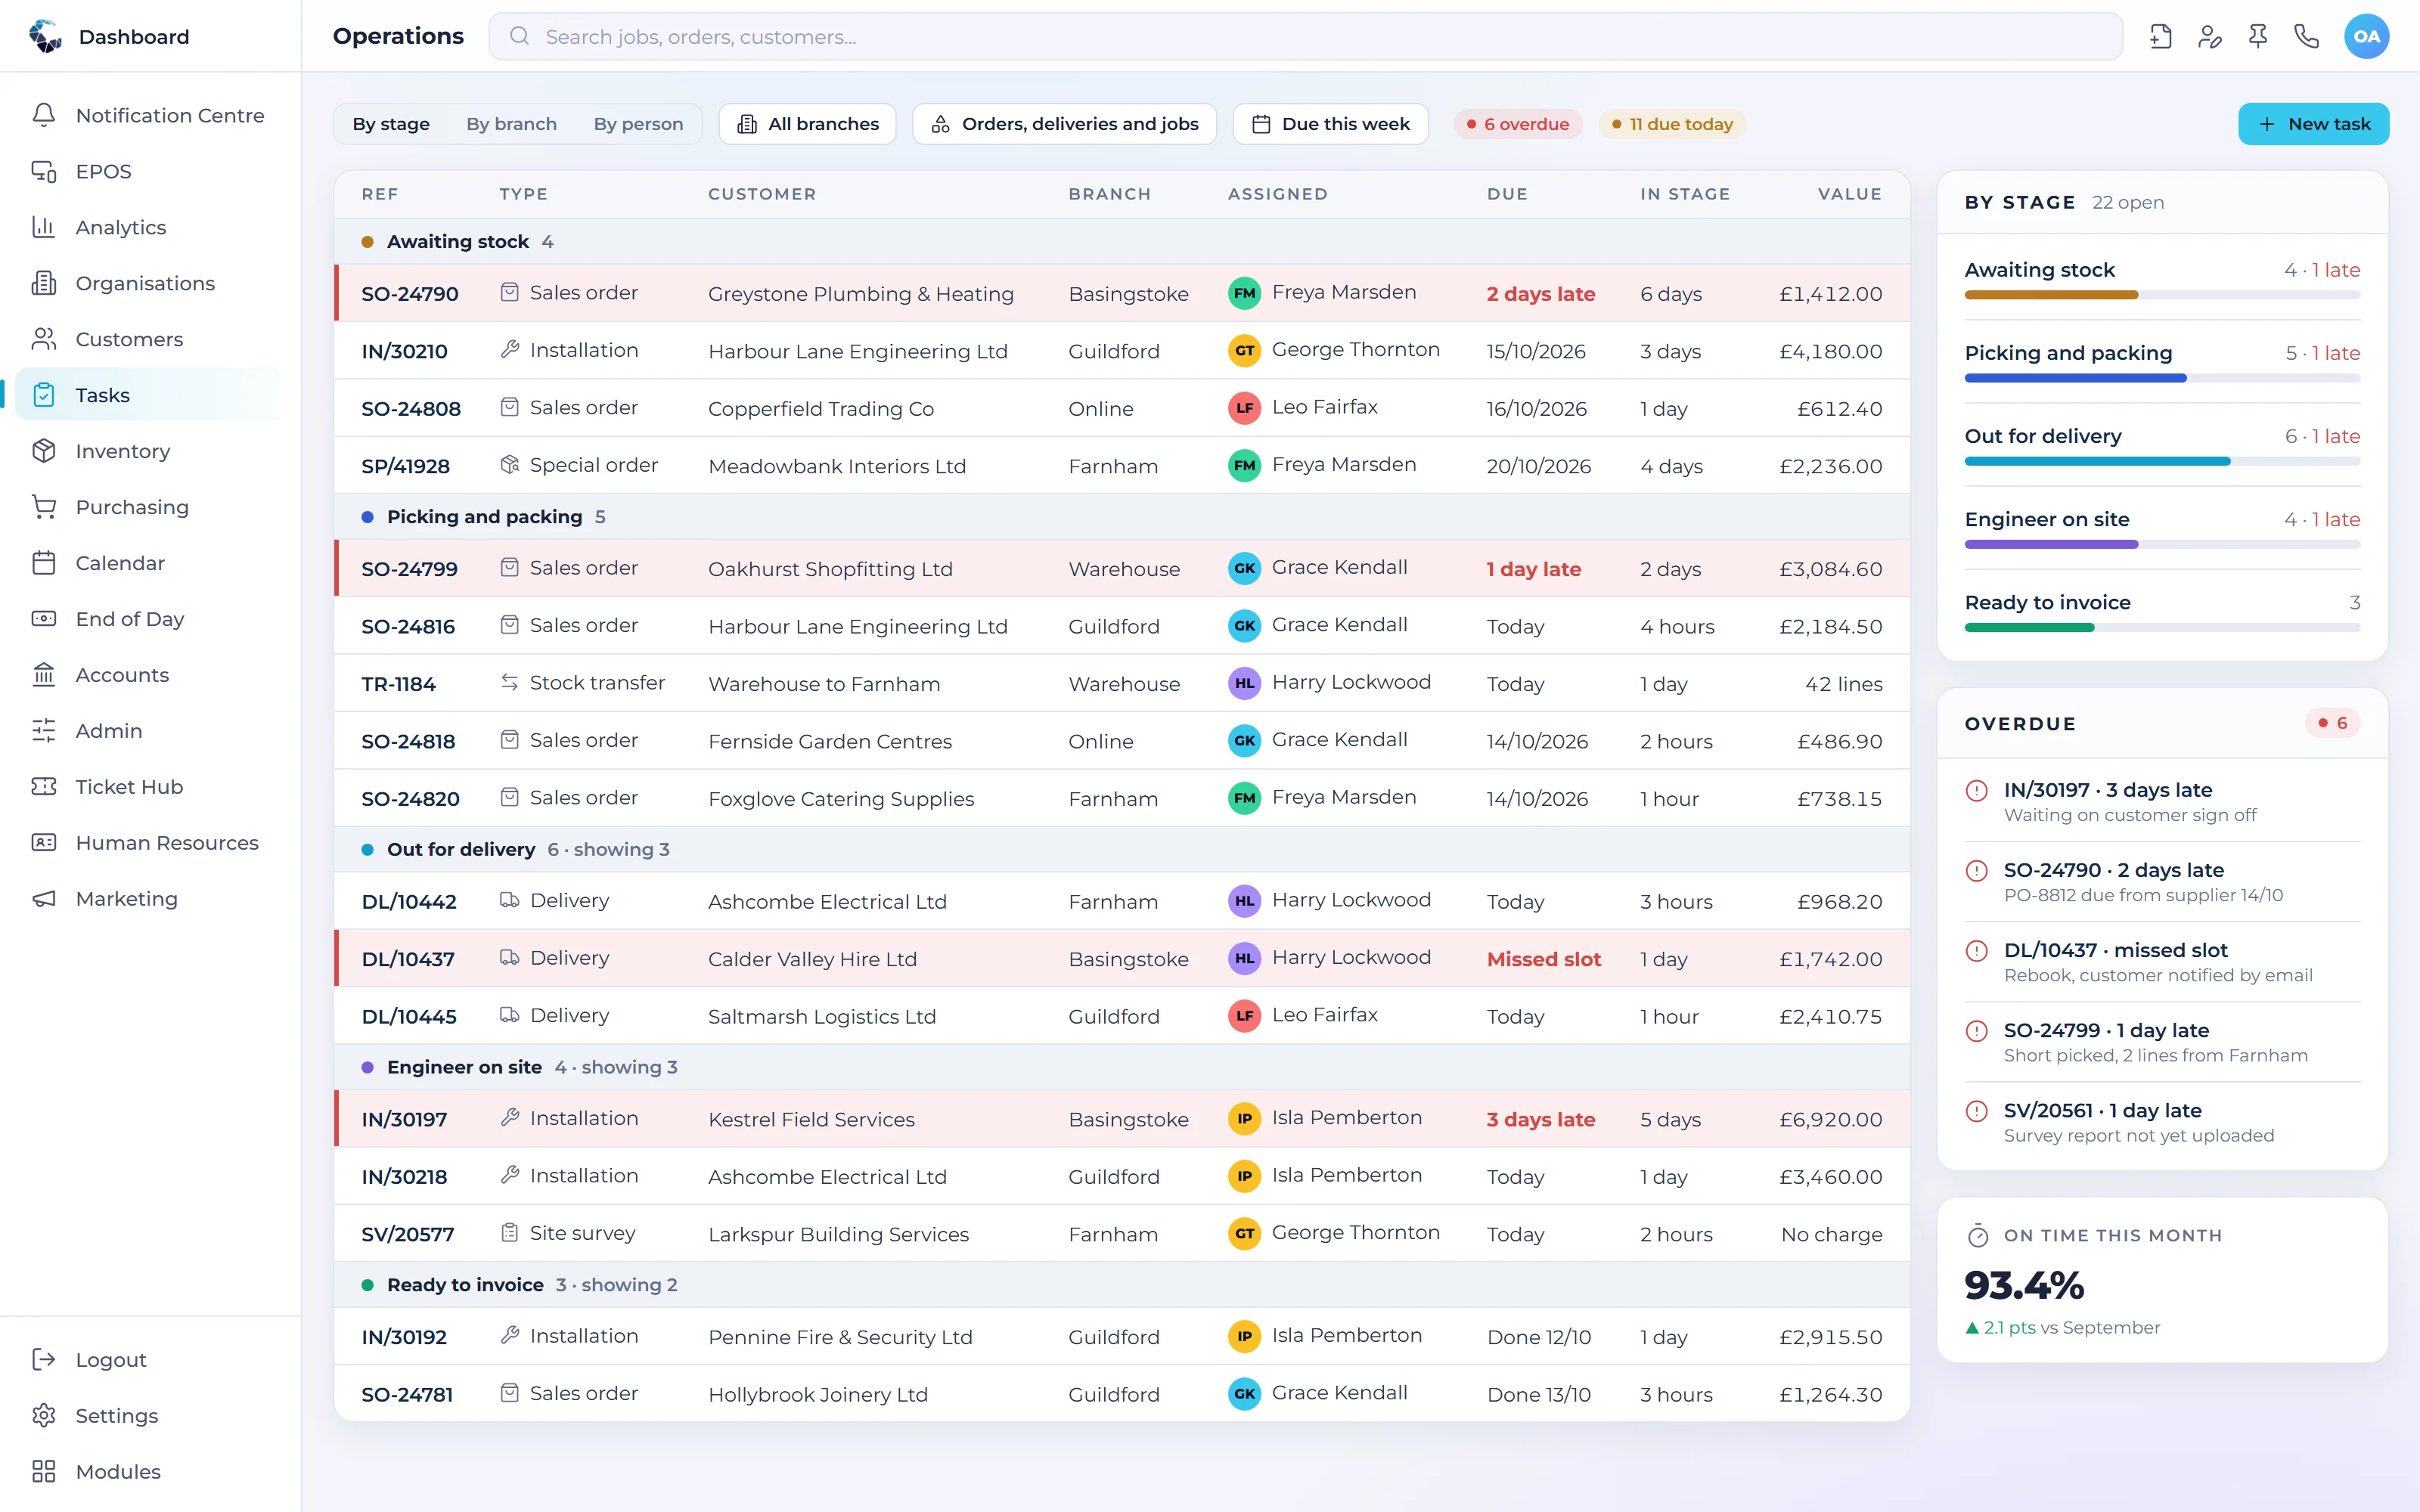This screenshot has height=1512, width=2420.
Task: Open the Ticket Hub icon
Action: pos(44,787)
